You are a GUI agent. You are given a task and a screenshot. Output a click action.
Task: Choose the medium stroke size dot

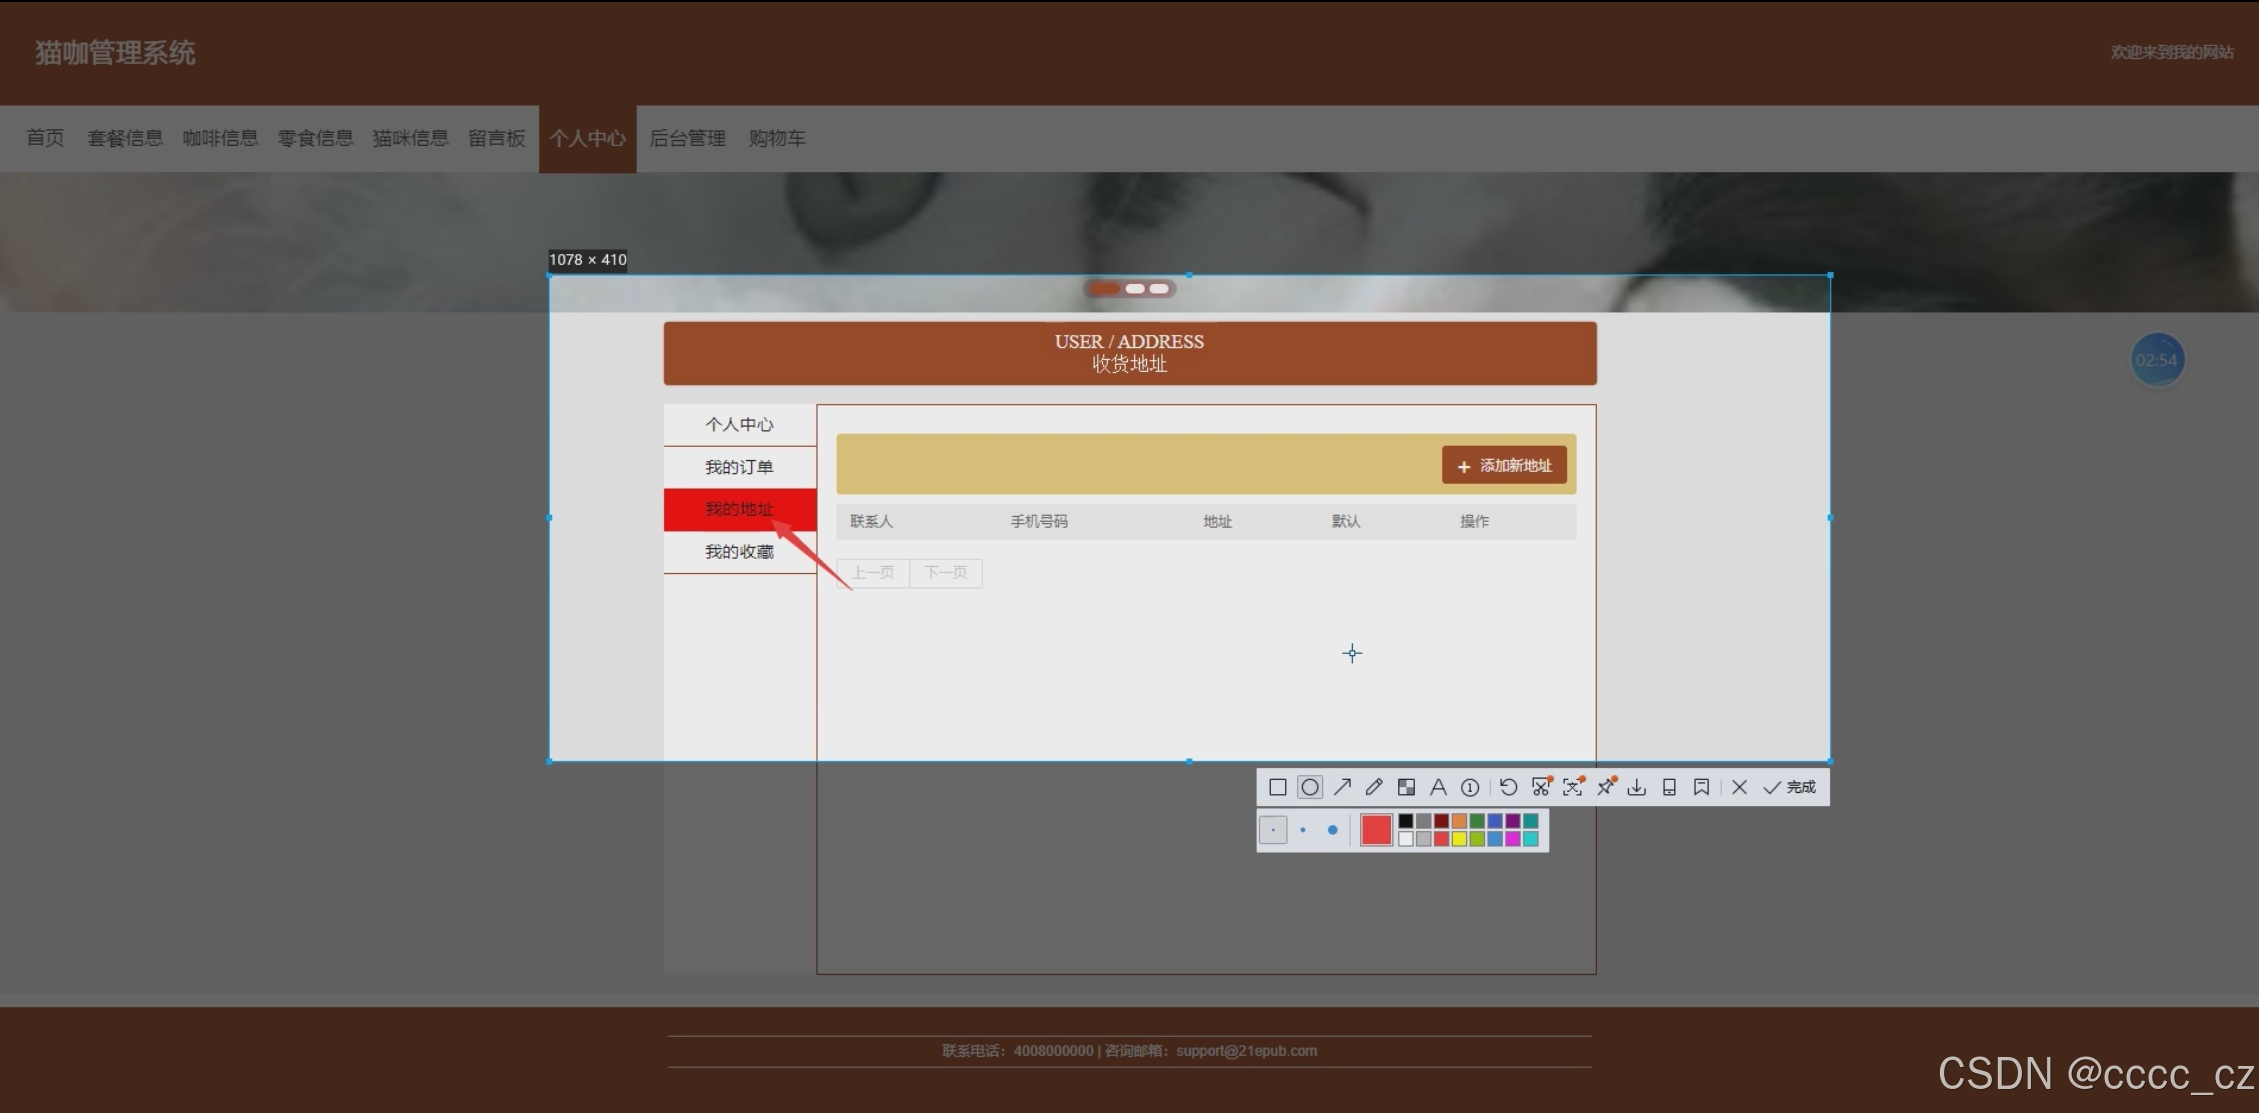pyautogui.click(x=1303, y=830)
